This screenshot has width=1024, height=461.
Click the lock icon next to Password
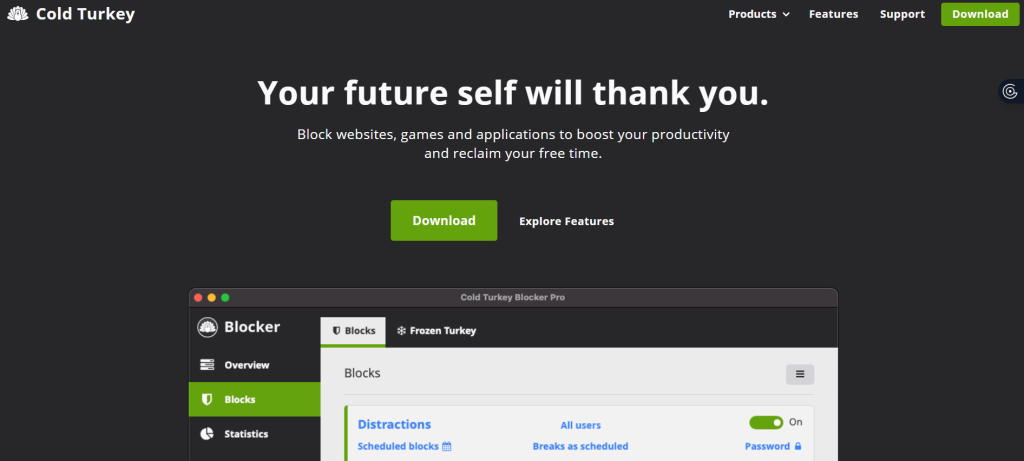pyautogui.click(x=797, y=447)
